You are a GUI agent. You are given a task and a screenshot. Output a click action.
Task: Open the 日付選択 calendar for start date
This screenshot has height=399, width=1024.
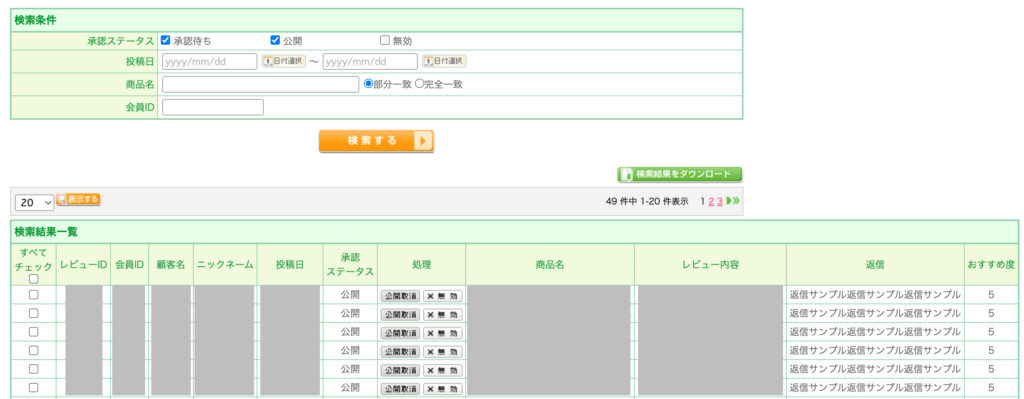(x=283, y=61)
